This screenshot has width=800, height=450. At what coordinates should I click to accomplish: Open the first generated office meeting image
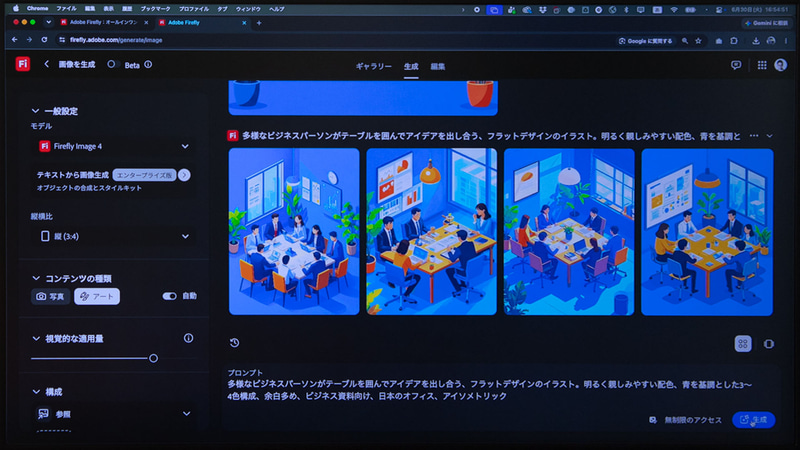294,232
